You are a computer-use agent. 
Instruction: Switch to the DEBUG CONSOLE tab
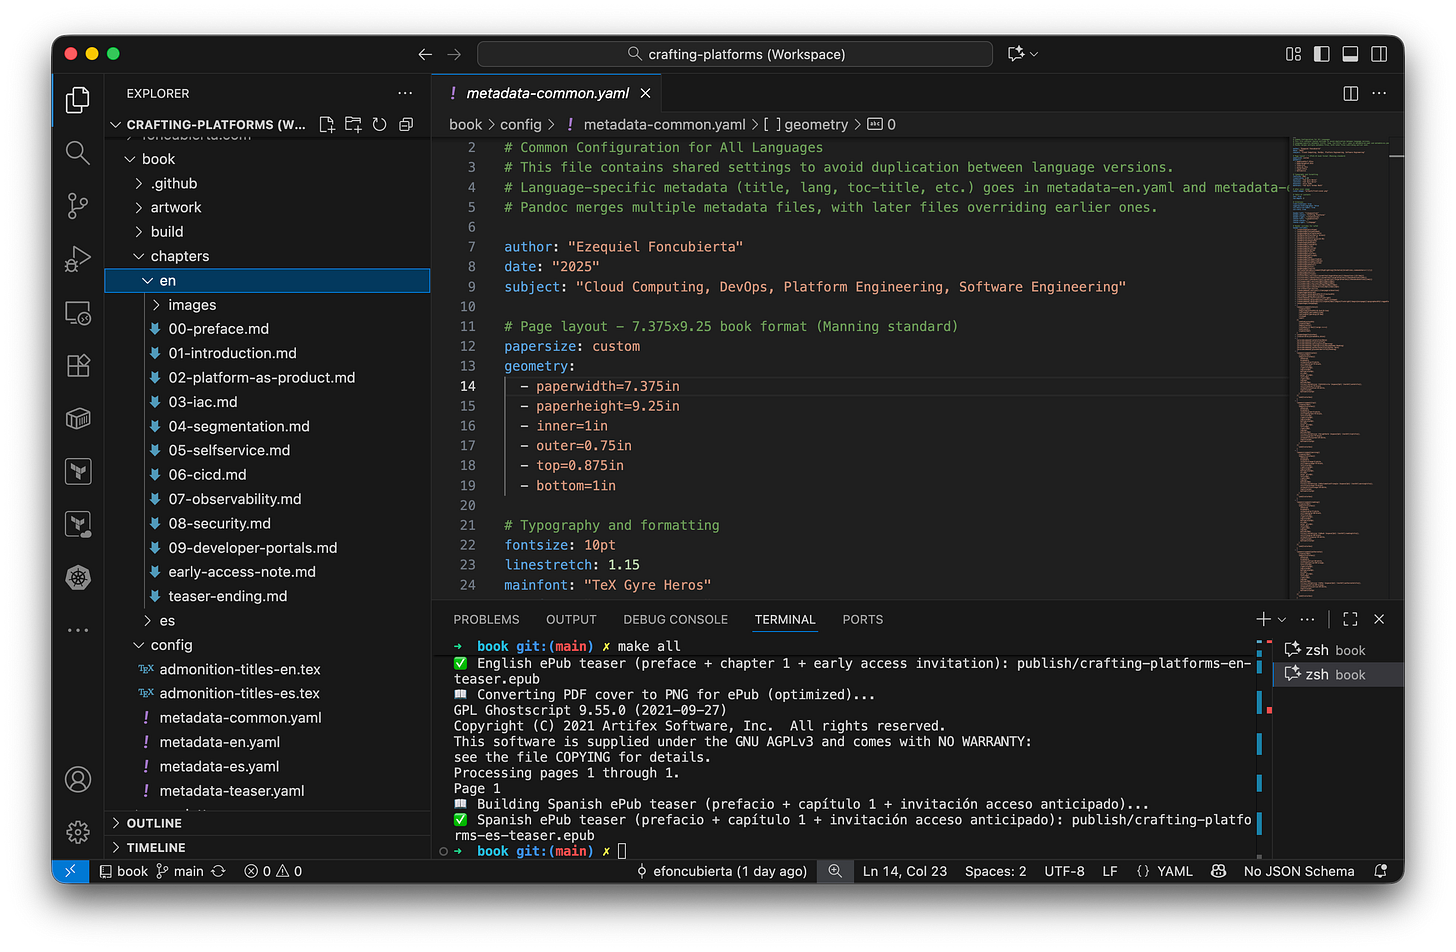pos(675,620)
